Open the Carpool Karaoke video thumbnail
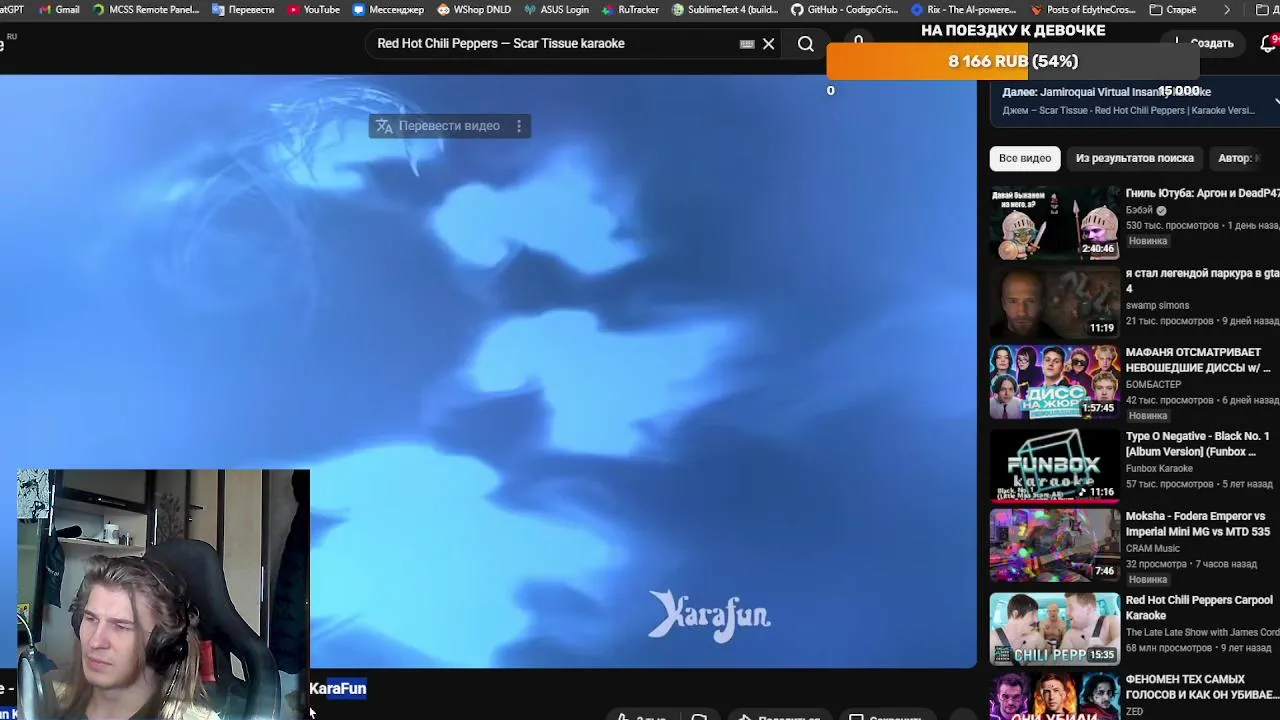1280x720 pixels. point(1055,629)
